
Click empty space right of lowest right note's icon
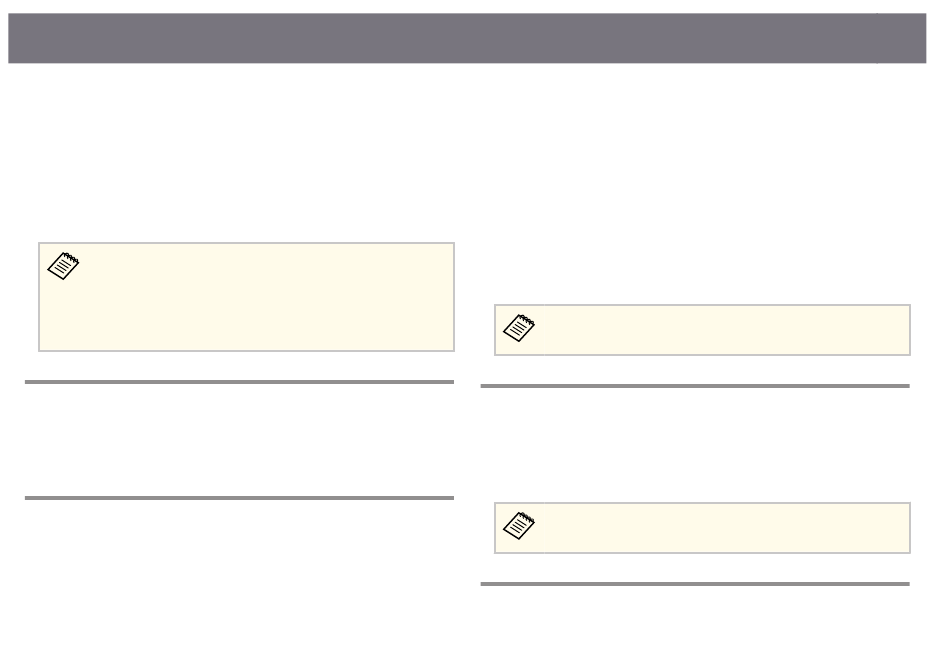point(724,528)
